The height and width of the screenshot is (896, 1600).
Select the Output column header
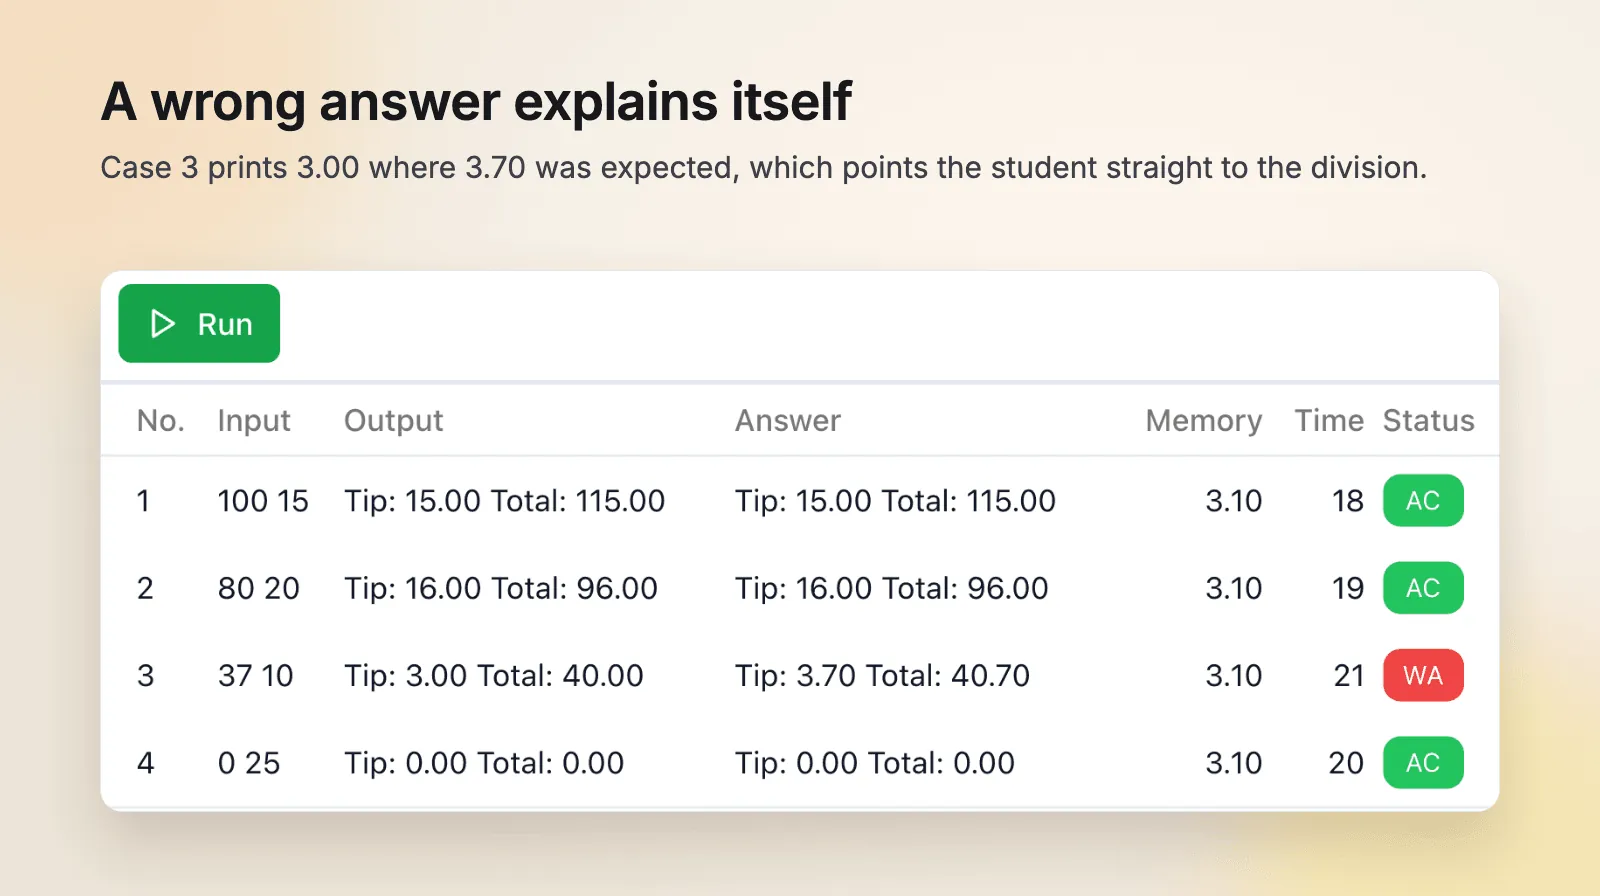pos(393,421)
